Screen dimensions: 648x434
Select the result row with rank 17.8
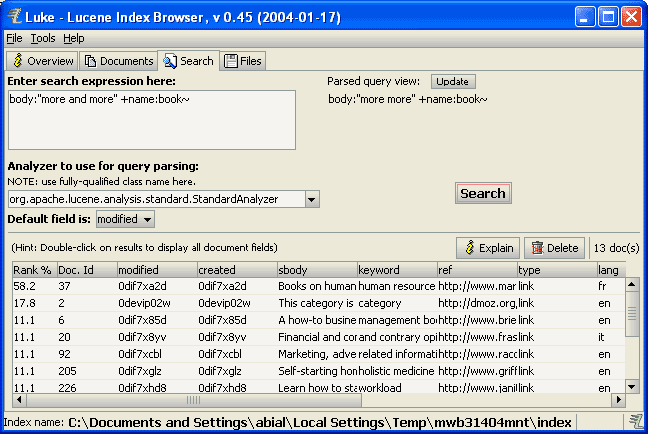[x=319, y=303]
